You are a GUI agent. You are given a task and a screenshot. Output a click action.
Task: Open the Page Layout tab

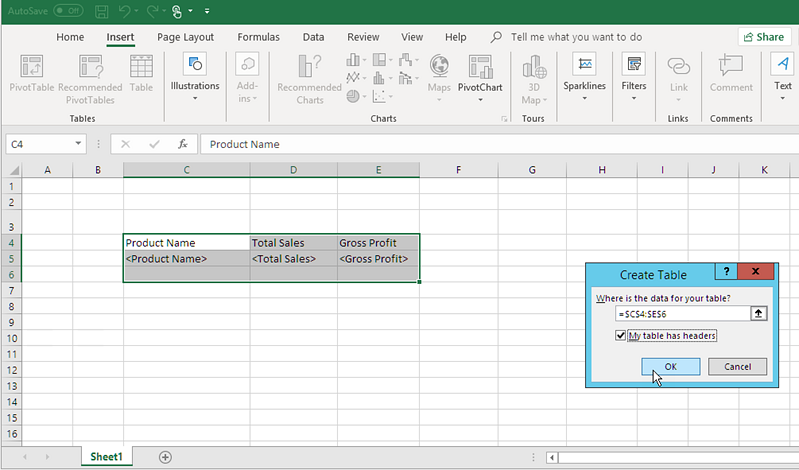coord(185,37)
